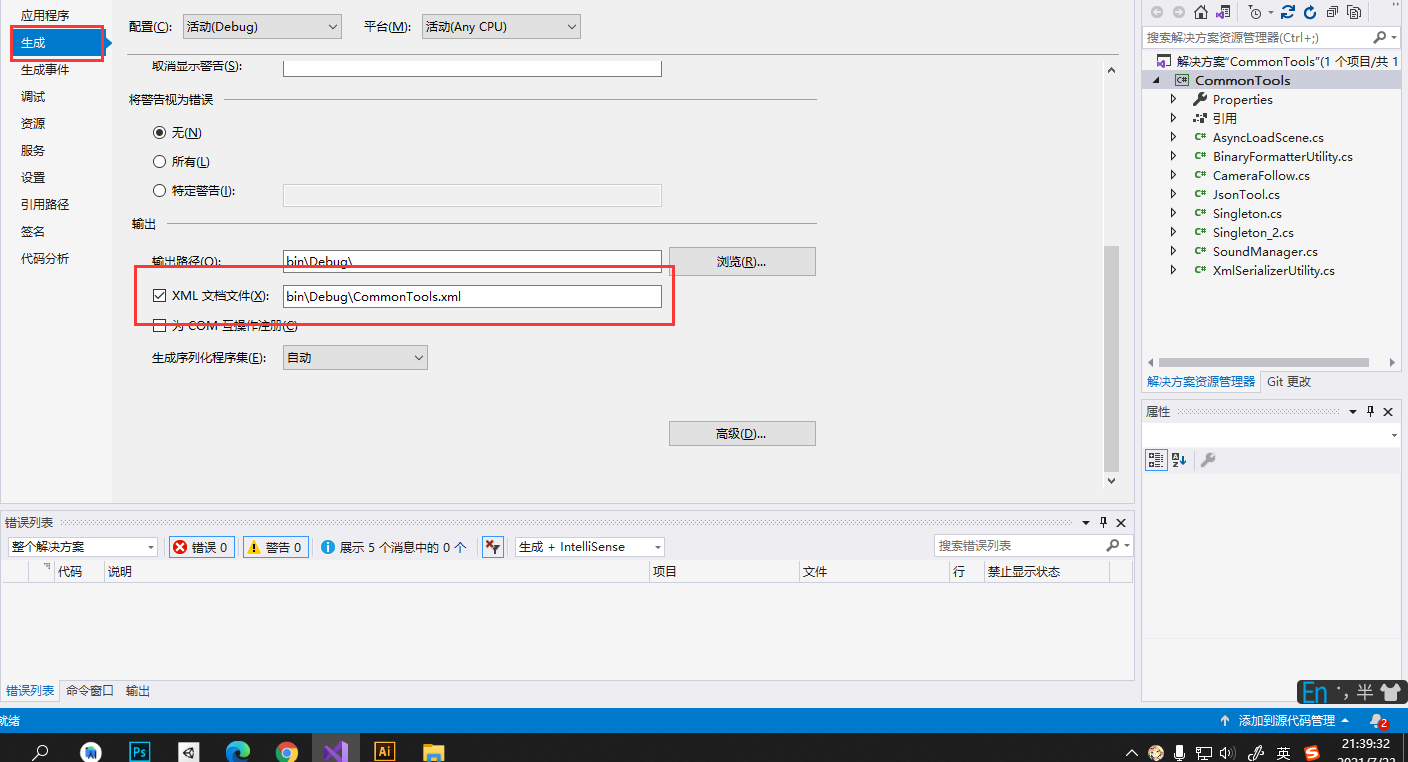The width and height of the screenshot is (1408, 762).
Task: Switch to the 命令窗口 tab
Action: point(90,690)
